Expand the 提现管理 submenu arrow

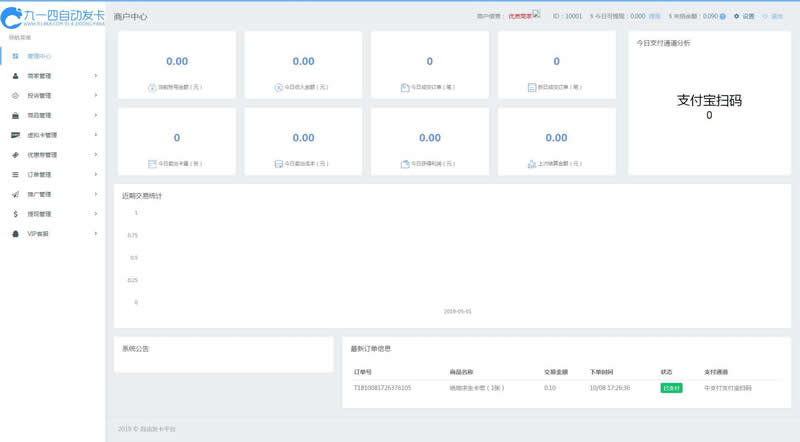(x=95, y=214)
